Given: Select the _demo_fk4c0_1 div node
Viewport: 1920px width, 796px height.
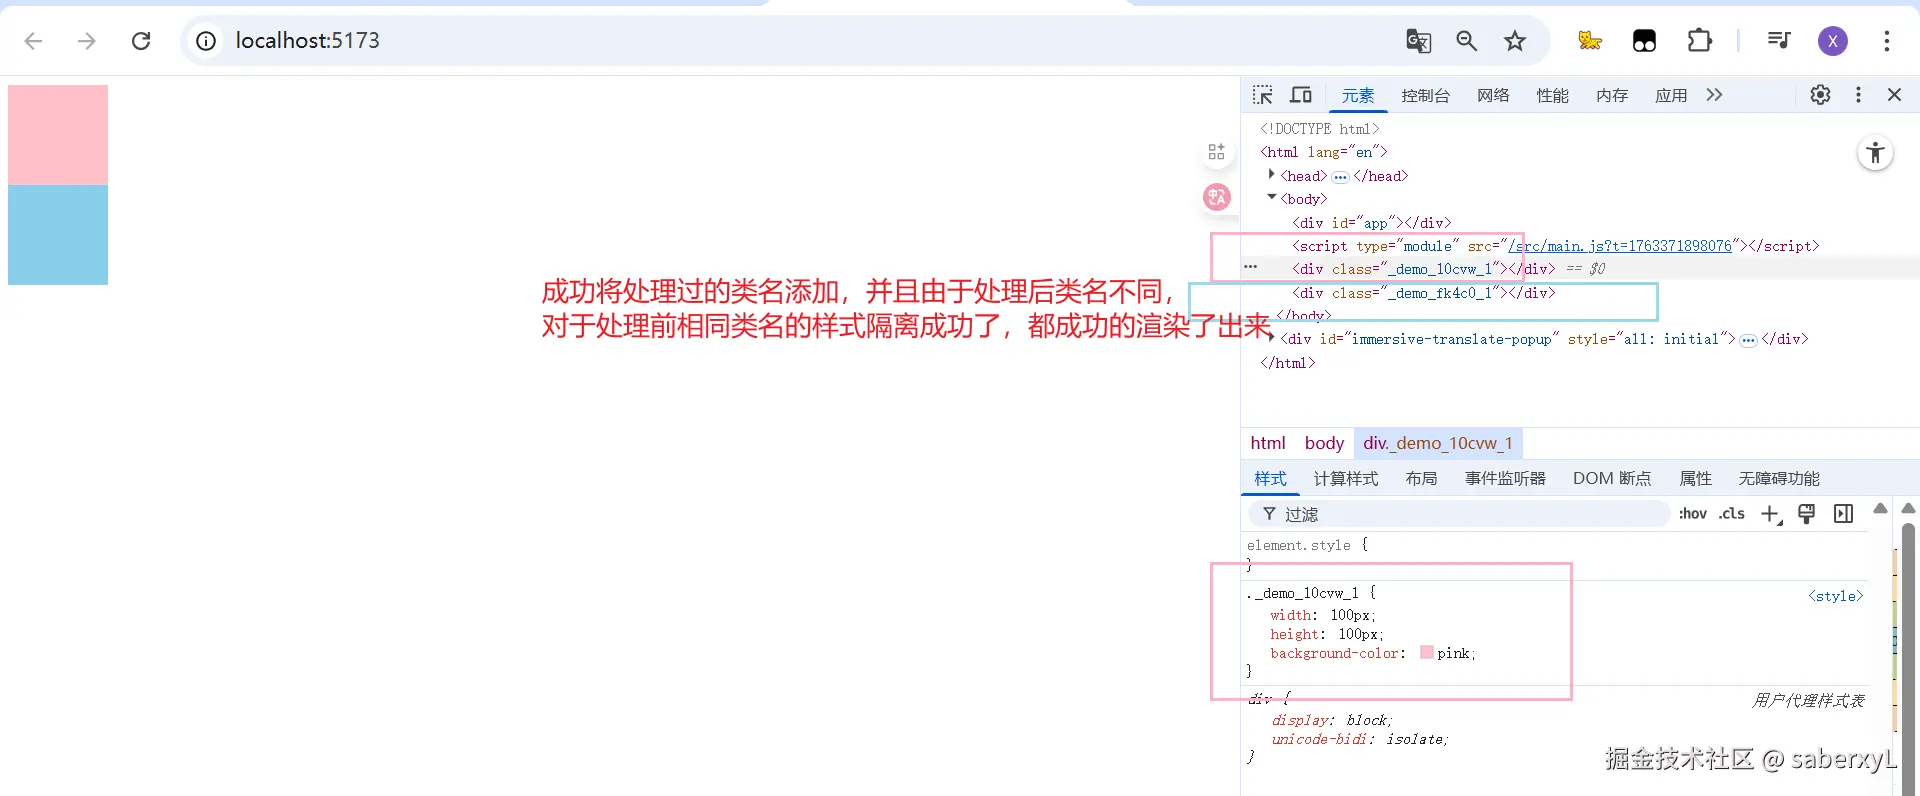Looking at the screenshot, I should (x=1423, y=293).
